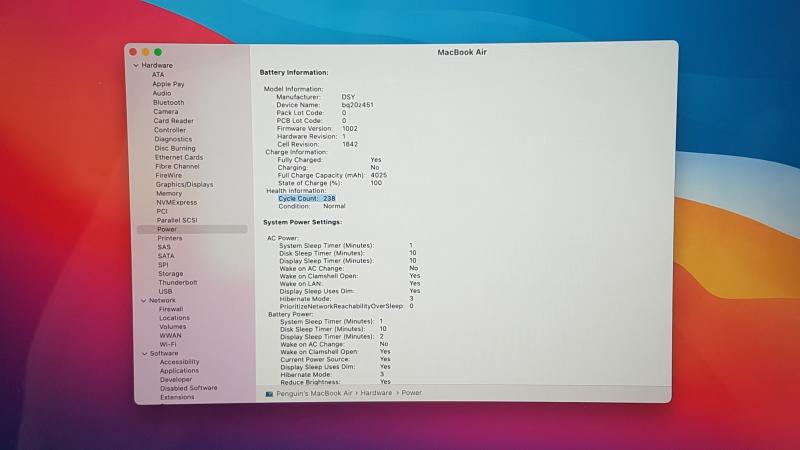Select ATA in the sidebar

(x=158, y=74)
